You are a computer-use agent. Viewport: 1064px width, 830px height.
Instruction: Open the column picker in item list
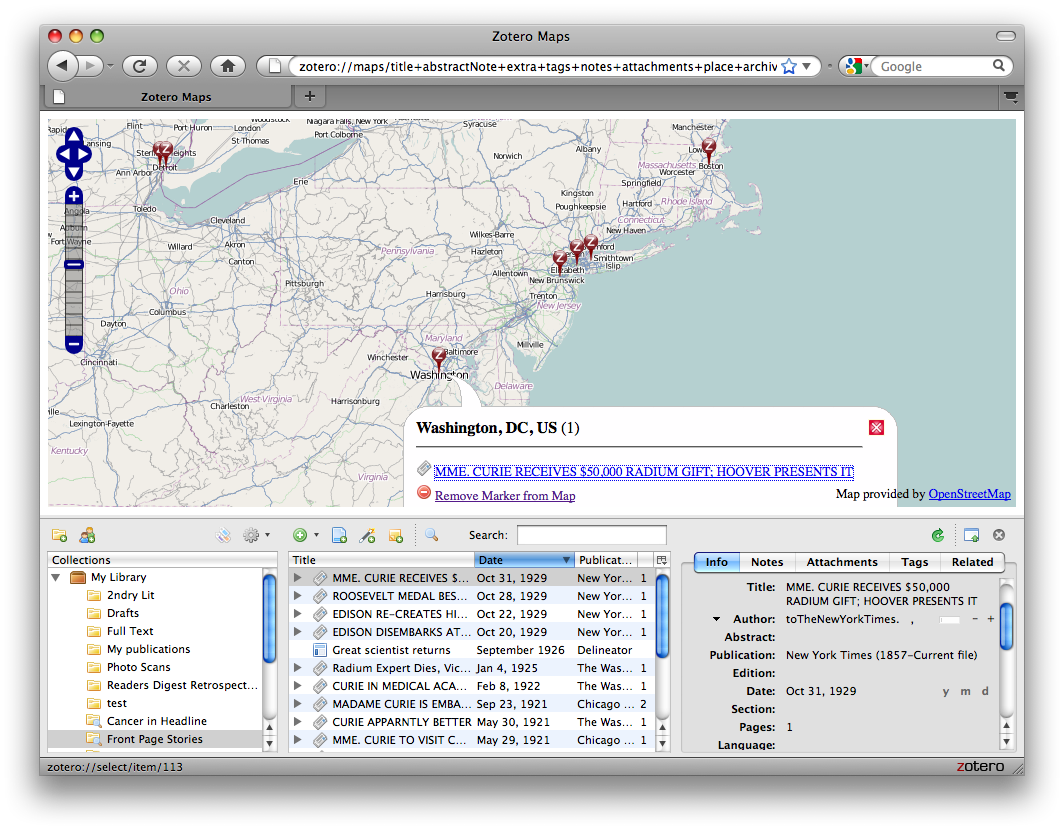(x=661, y=560)
